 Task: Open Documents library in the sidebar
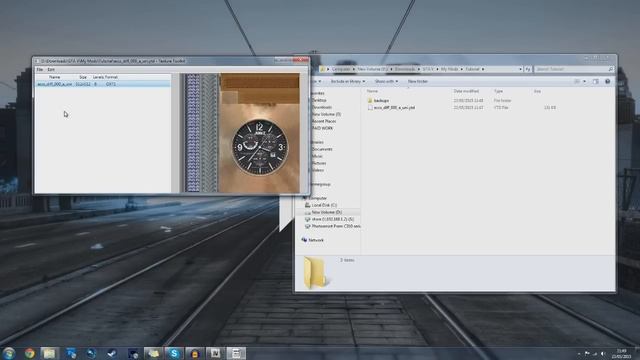322,149
